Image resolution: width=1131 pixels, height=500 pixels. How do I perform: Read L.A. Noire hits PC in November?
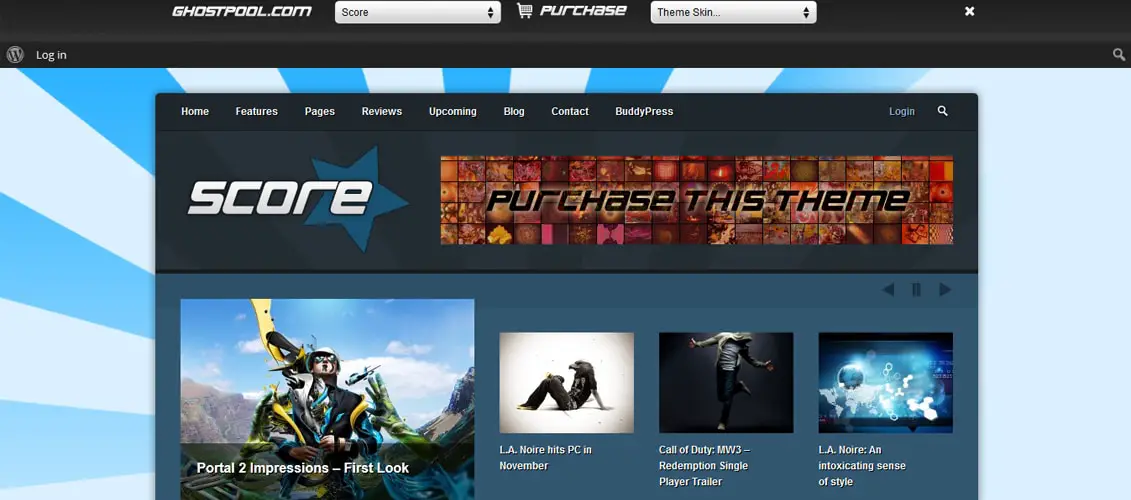click(545, 457)
